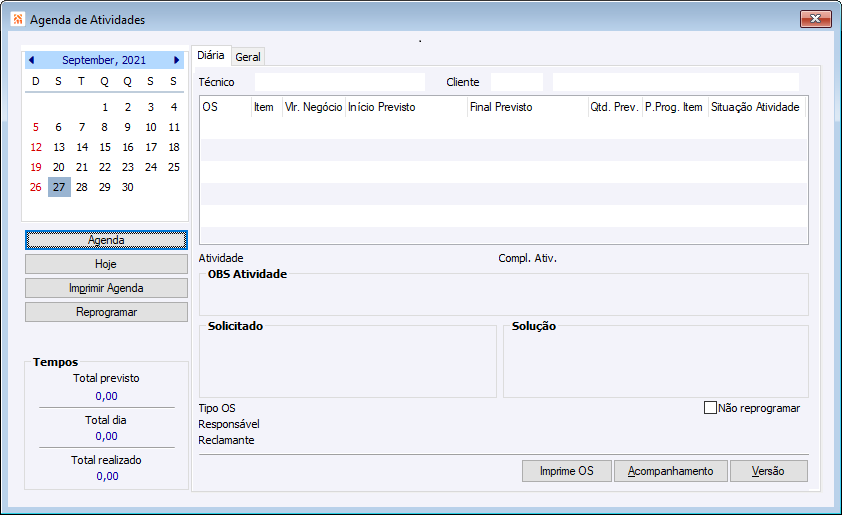Click the Vlr. Negócio column header
The image size is (842, 515).
pyautogui.click(x=314, y=107)
